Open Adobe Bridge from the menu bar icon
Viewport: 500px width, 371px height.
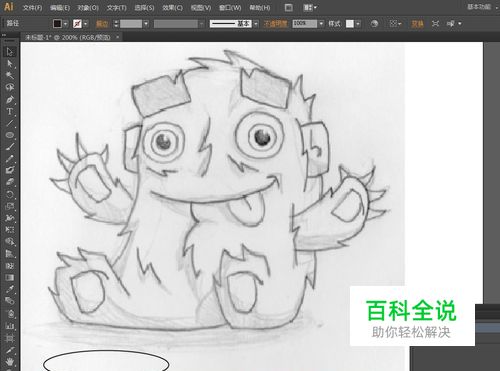(289, 7)
